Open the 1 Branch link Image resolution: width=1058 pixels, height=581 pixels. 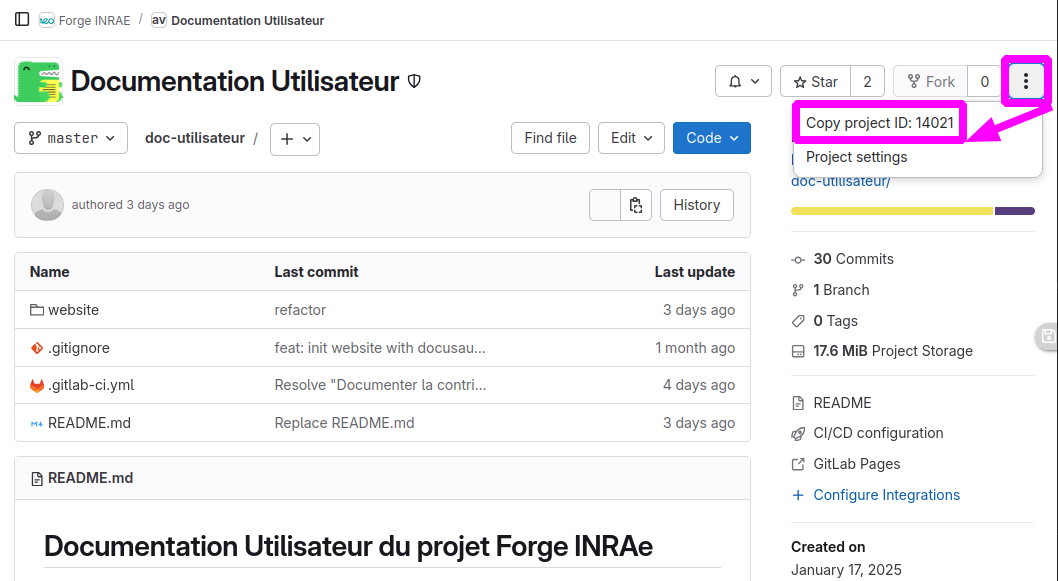pos(841,289)
